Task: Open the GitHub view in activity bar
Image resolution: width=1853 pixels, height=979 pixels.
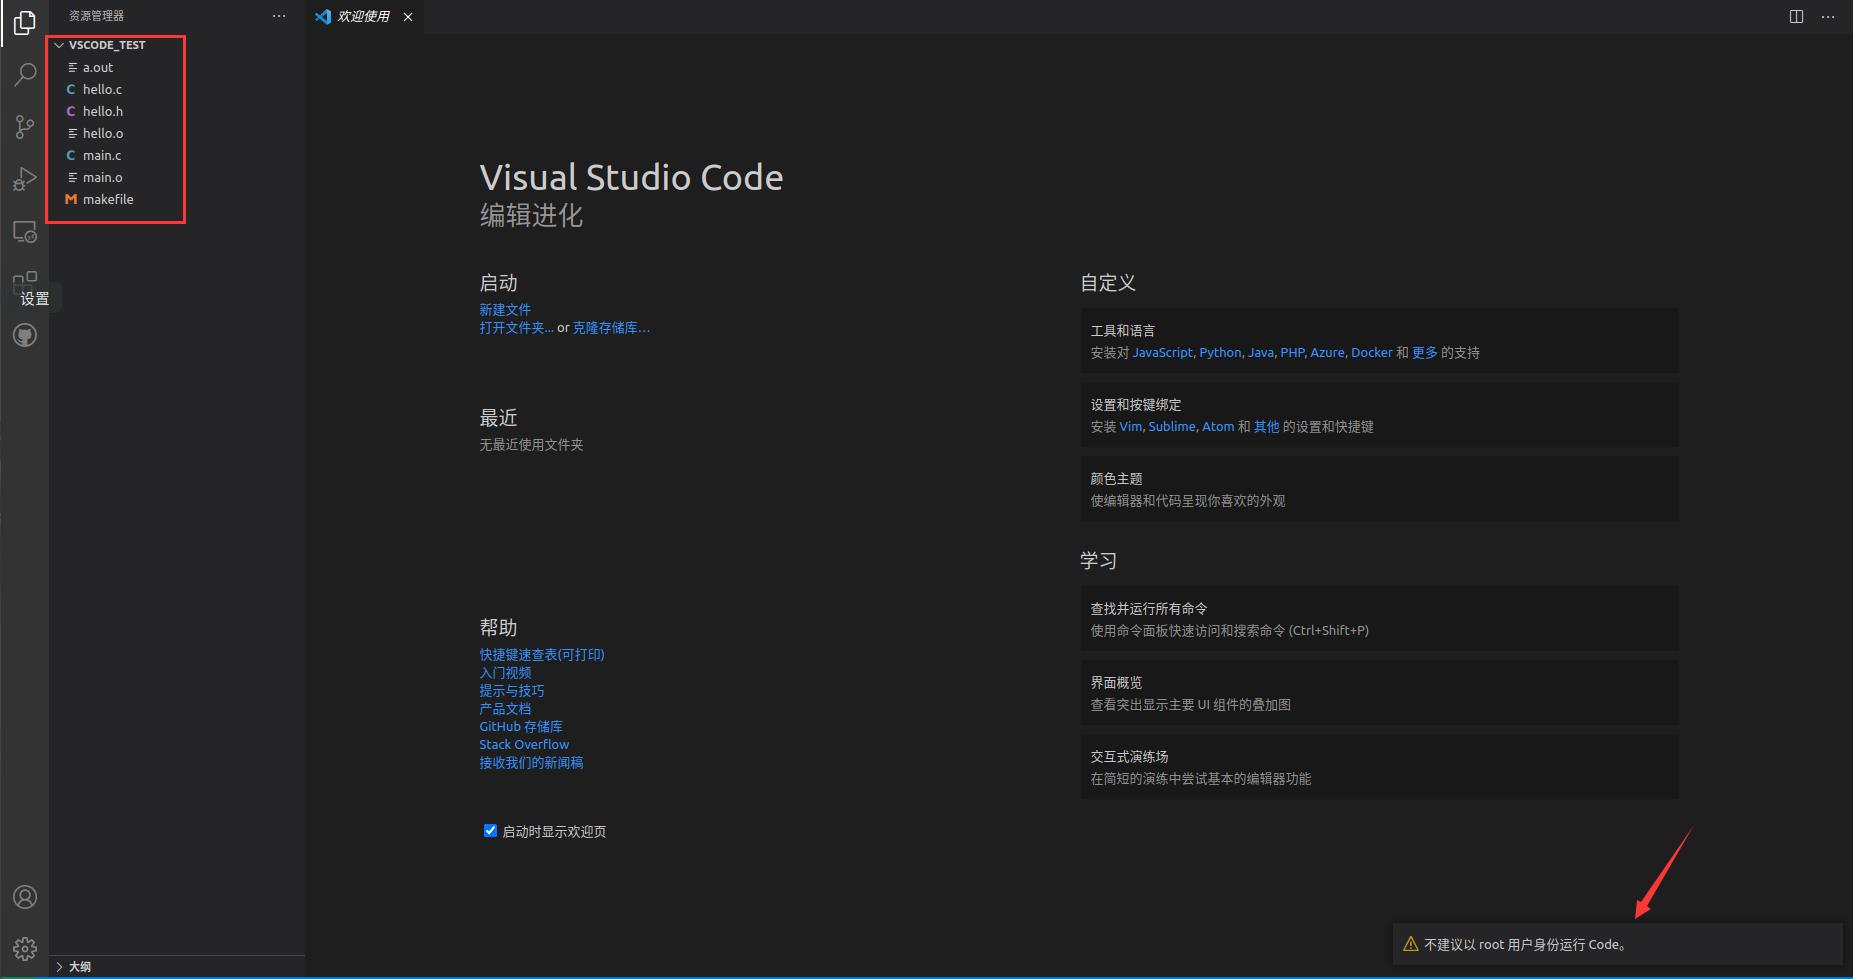Action: (25, 335)
